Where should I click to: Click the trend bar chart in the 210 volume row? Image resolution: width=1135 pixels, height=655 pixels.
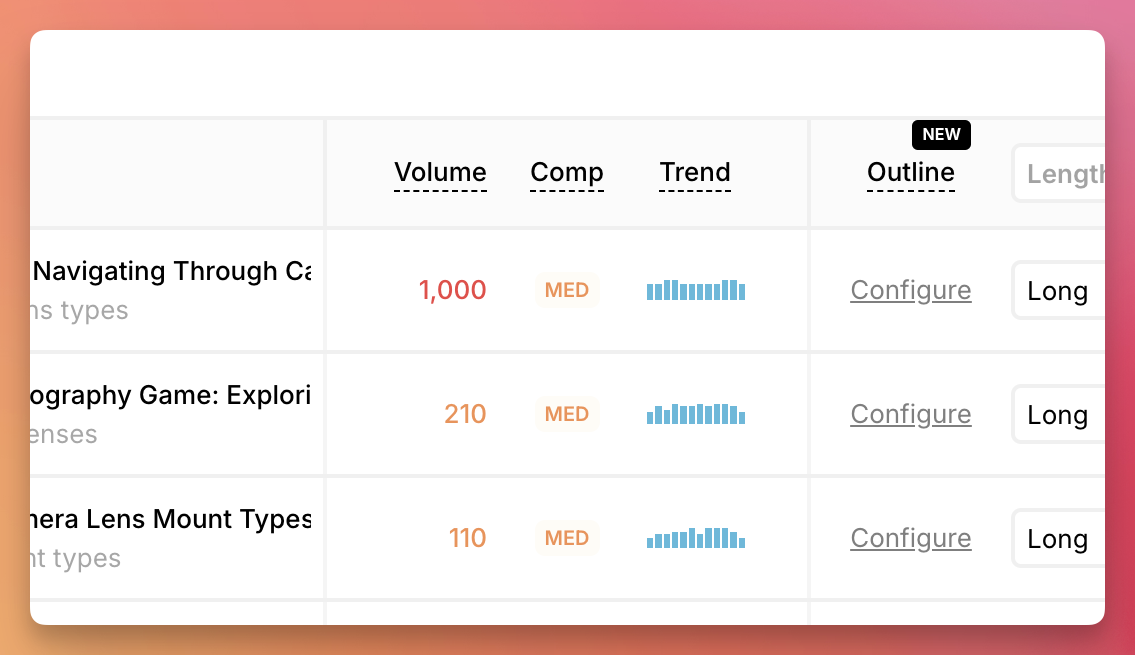696,414
